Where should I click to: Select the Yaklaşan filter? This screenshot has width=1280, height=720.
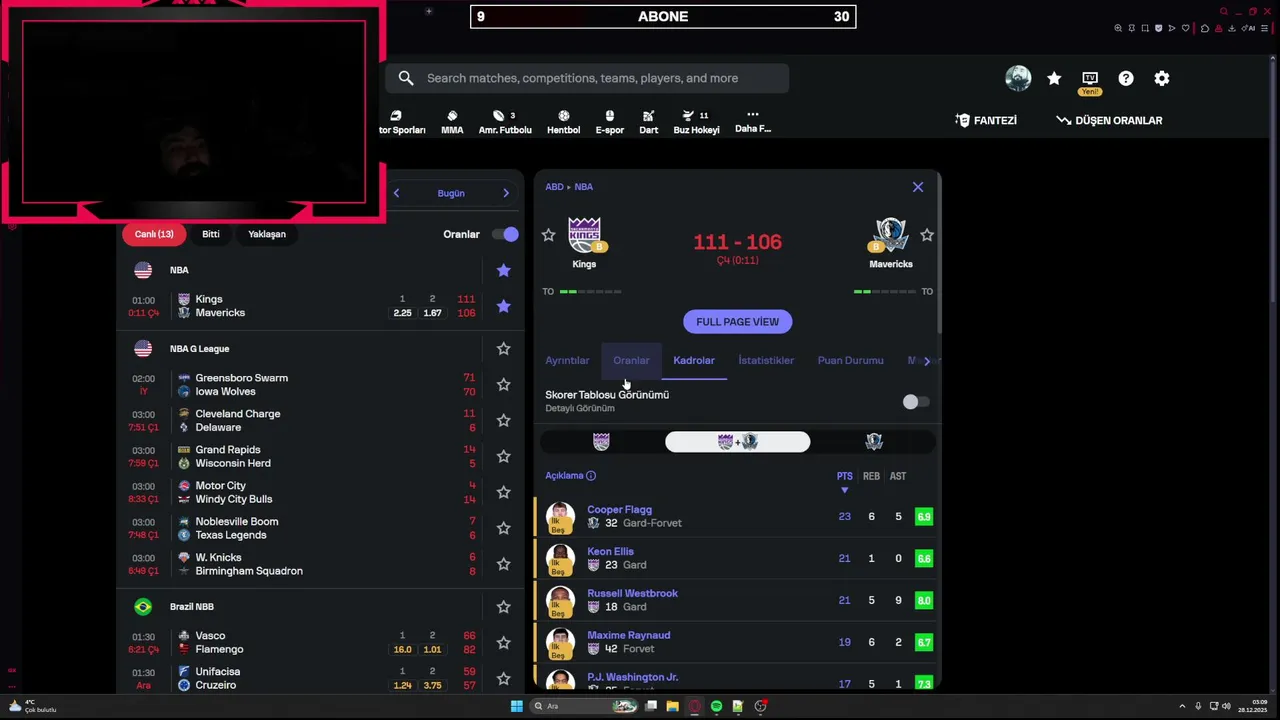coord(267,234)
